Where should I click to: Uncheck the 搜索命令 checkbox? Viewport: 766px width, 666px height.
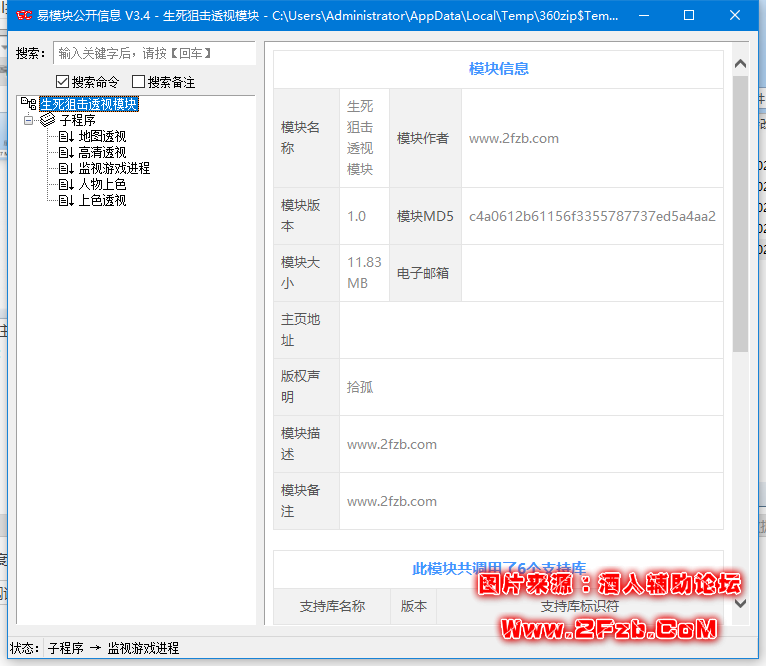click(63, 82)
